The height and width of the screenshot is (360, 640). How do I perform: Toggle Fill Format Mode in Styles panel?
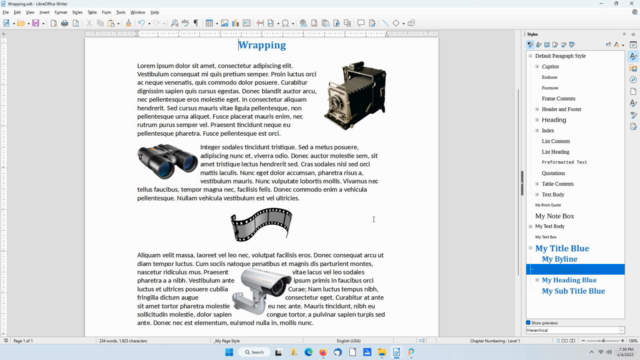(x=608, y=44)
